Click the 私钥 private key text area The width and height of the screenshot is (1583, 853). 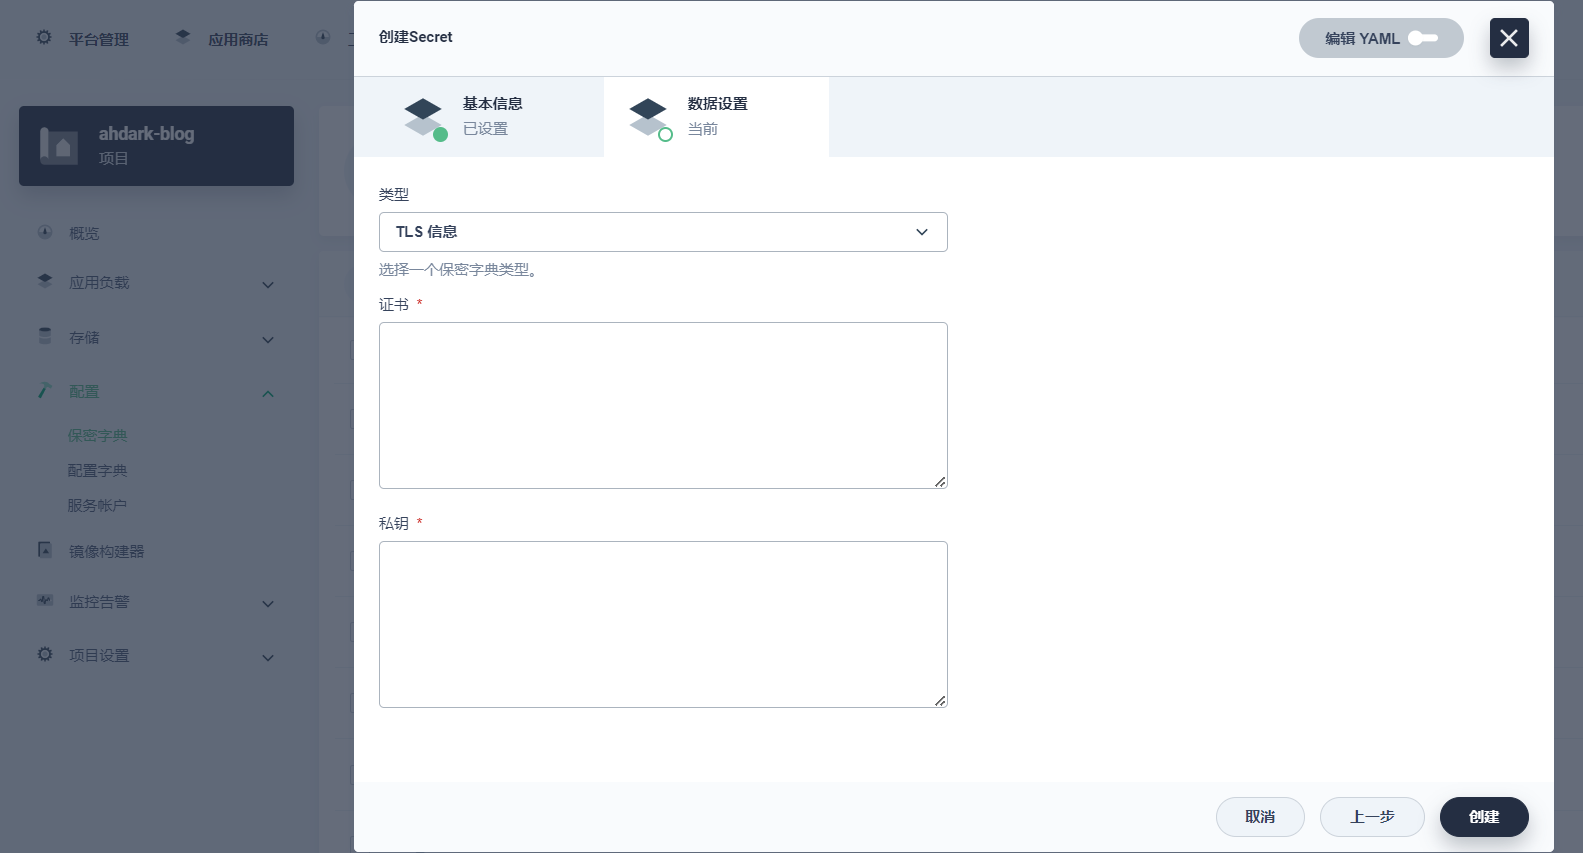click(662, 624)
